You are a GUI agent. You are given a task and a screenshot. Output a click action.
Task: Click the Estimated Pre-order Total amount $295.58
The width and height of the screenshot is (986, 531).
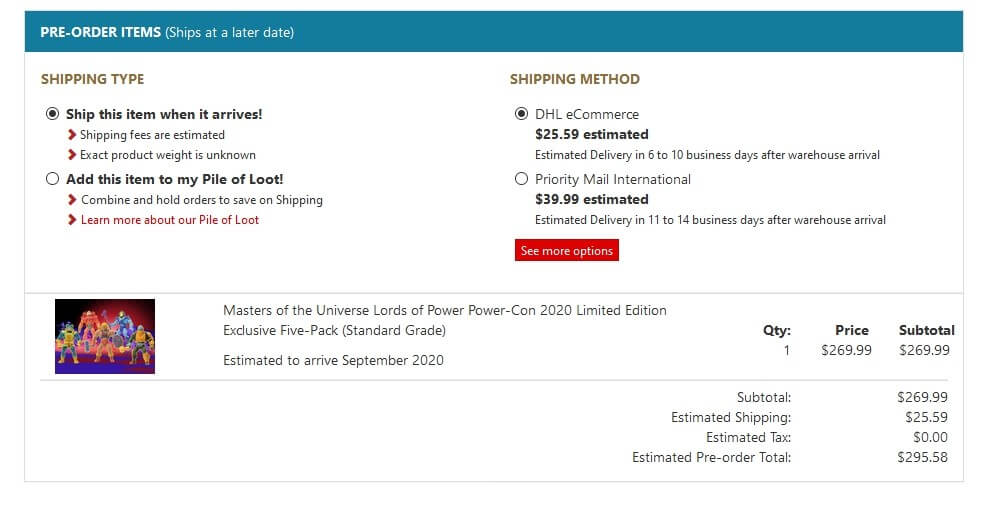[922, 457]
